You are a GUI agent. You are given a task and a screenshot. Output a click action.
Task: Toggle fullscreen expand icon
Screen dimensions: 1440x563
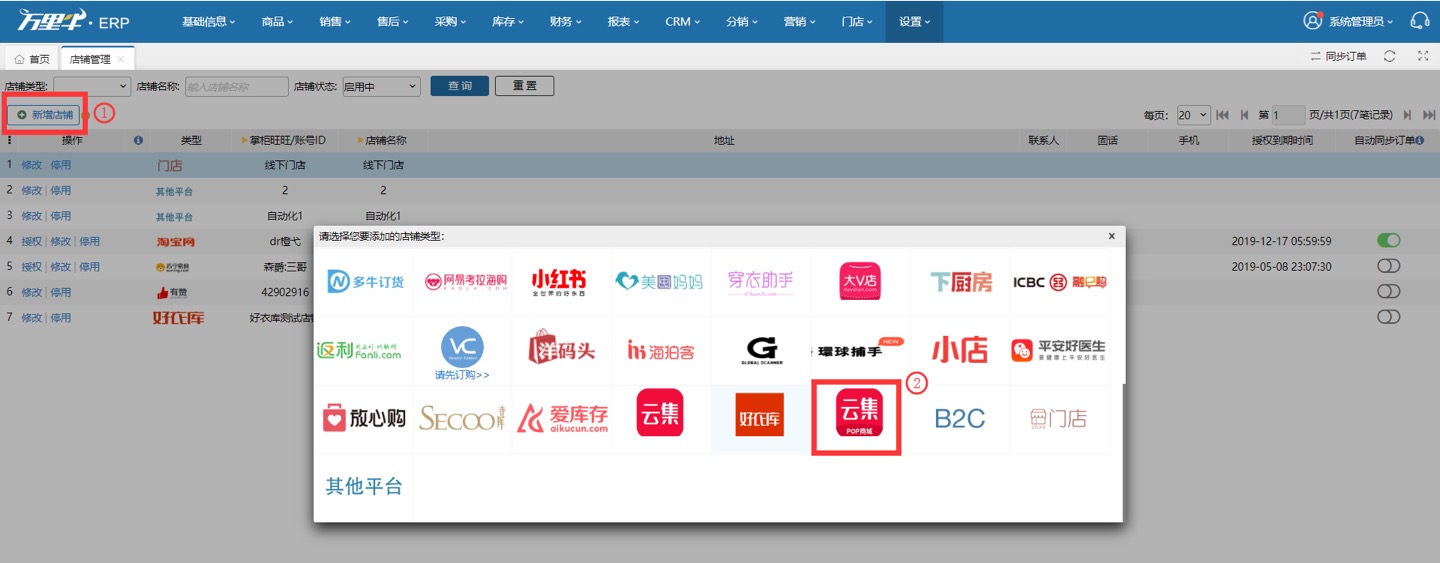pos(1423,56)
